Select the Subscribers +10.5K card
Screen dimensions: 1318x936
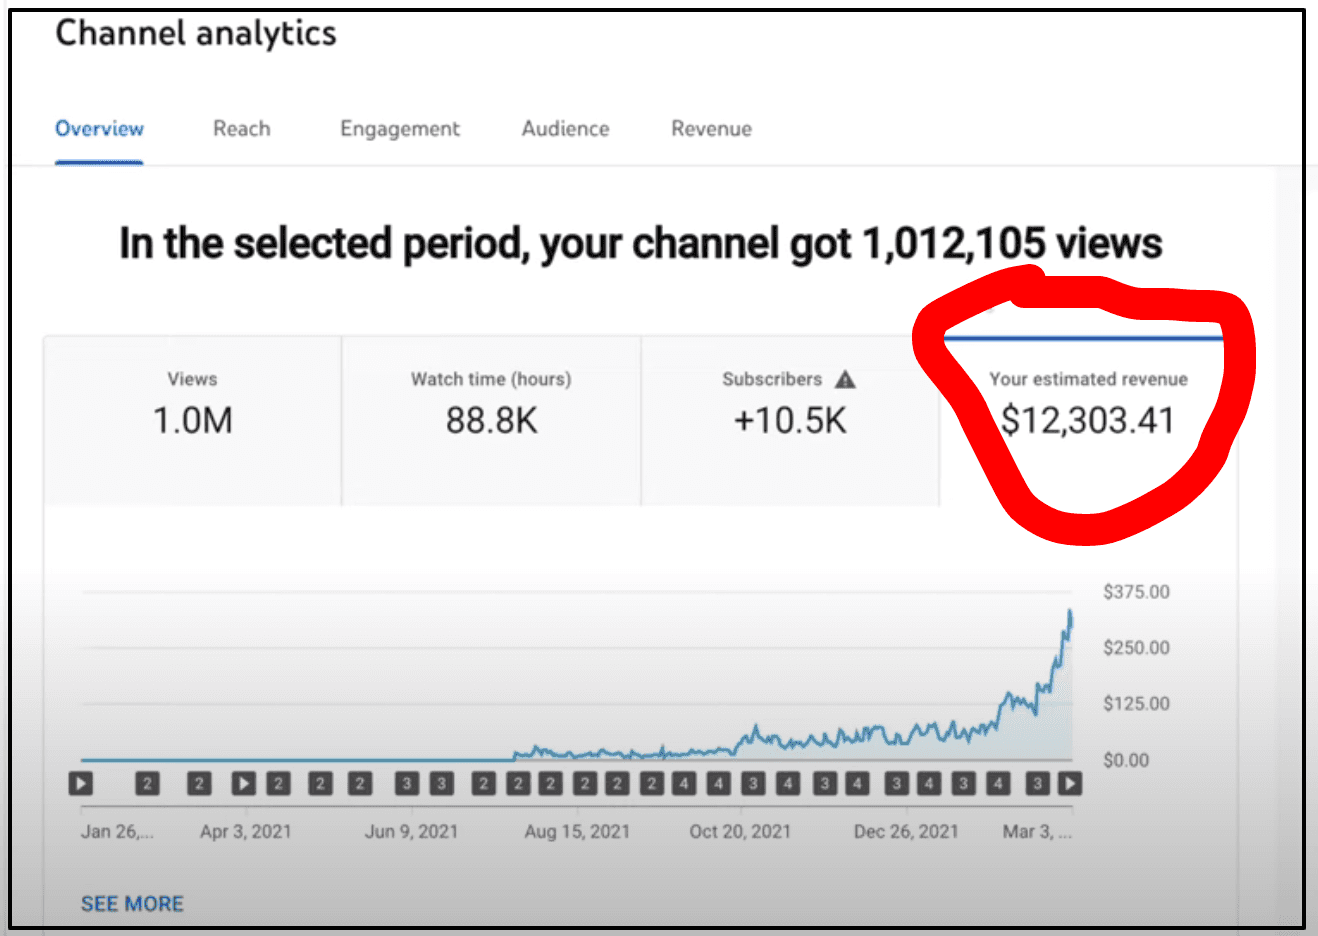click(x=790, y=421)
